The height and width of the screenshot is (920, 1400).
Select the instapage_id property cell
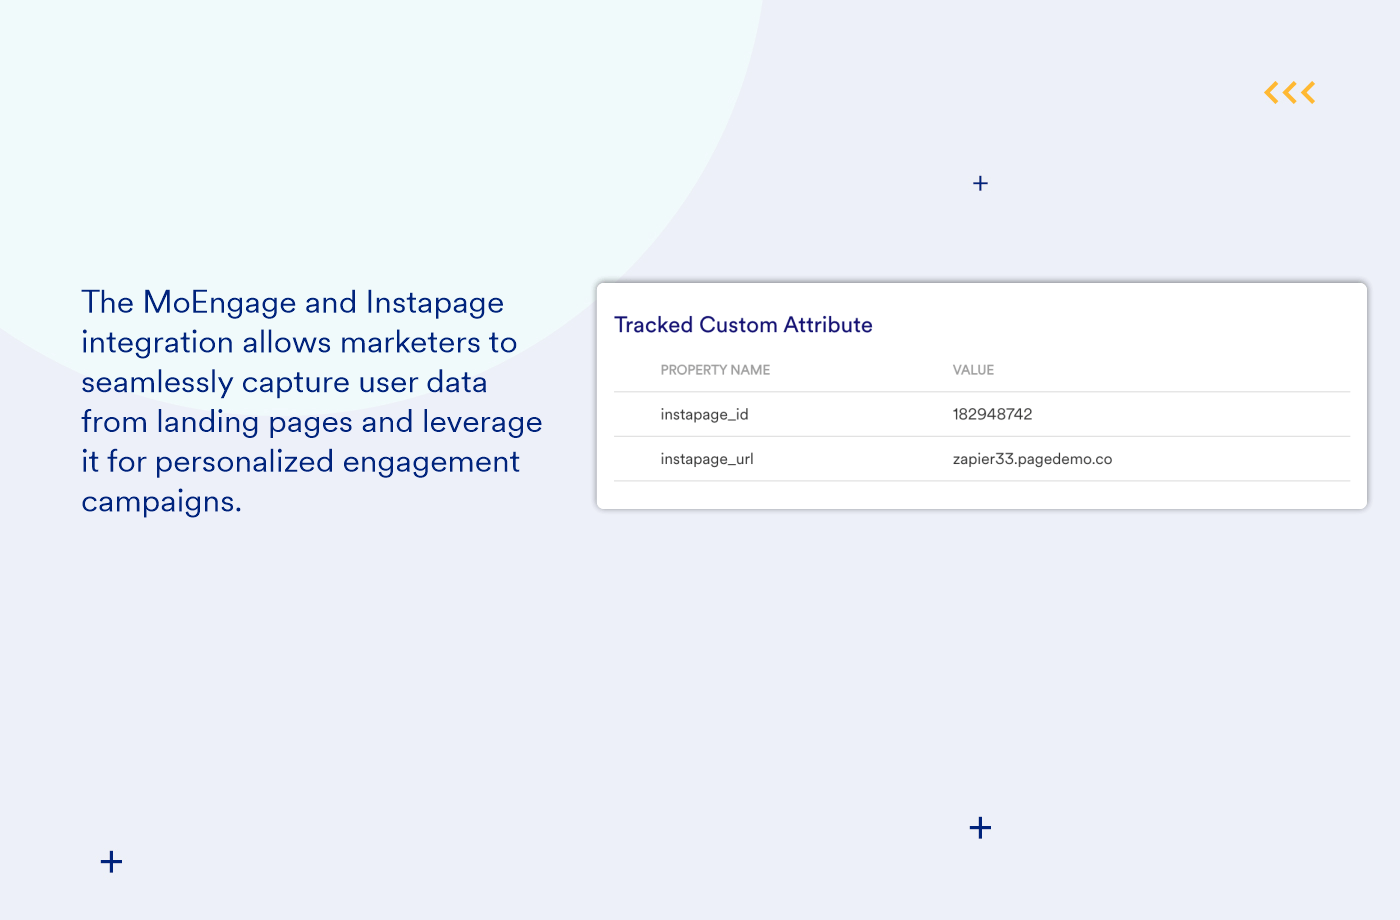[x=704, y=414]
